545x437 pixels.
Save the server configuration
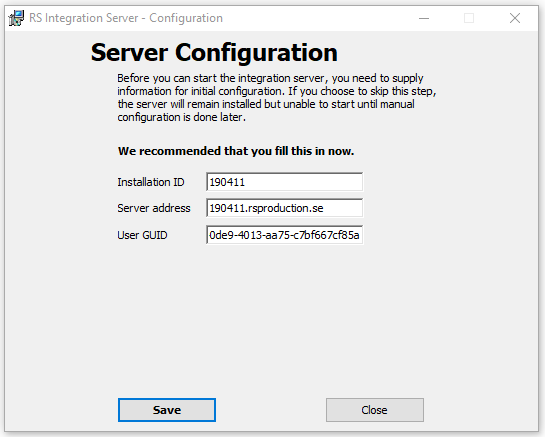coord(167,410)
